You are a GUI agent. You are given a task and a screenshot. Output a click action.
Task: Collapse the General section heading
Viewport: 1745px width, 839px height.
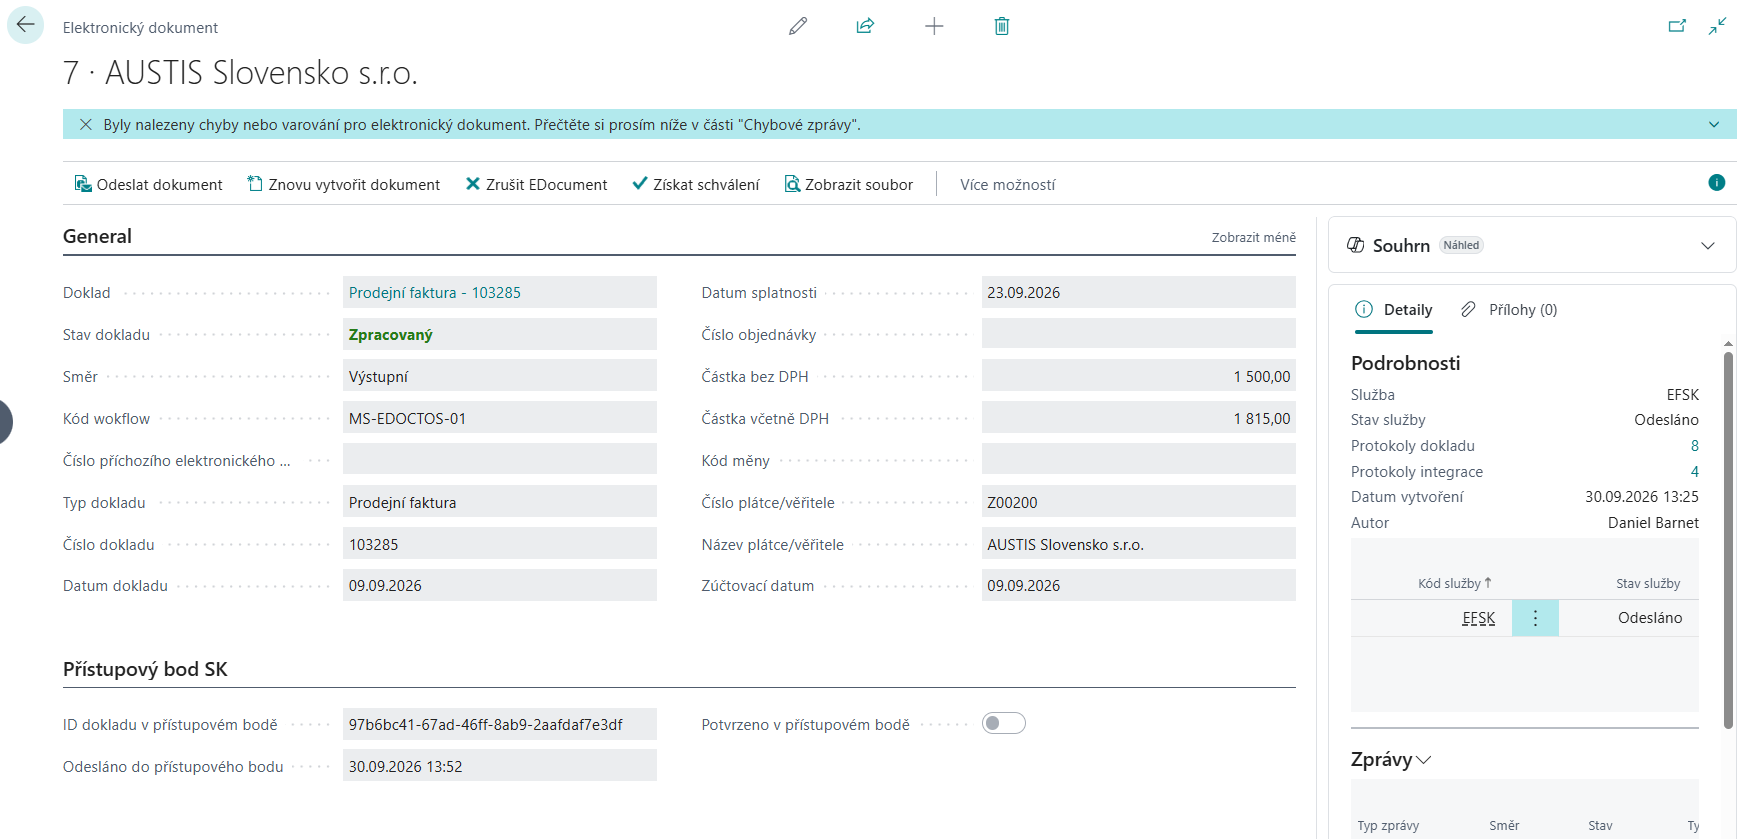coord(97,237)
